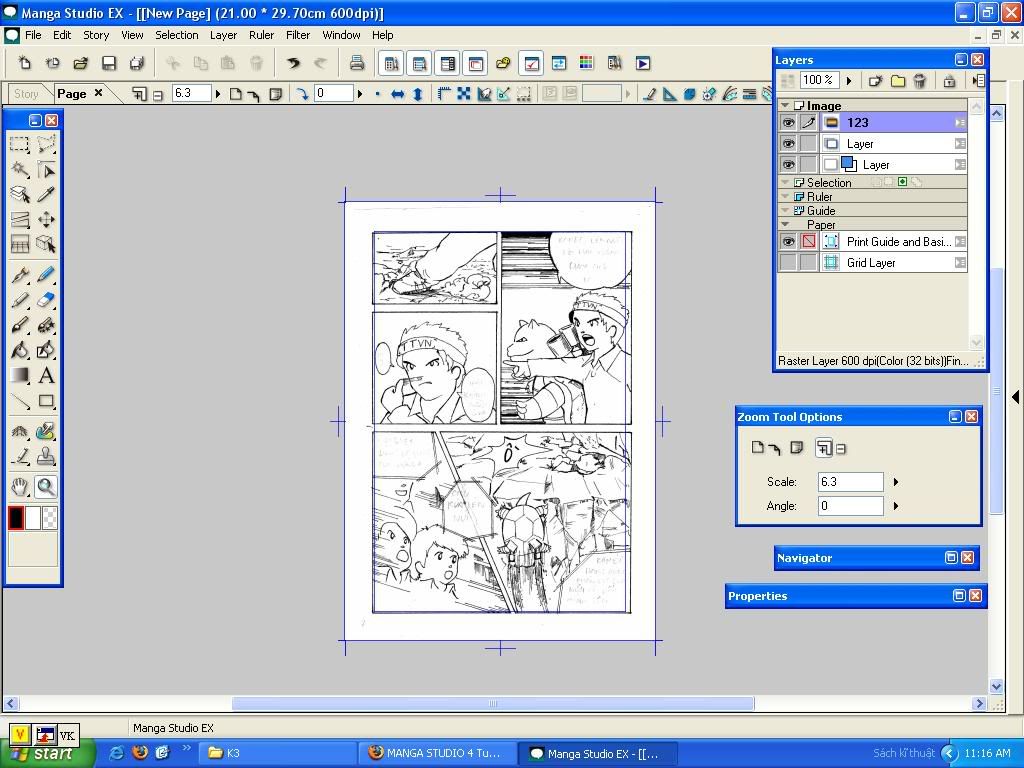Image resolution: width=1024 pixels, height=768 pixels.
Task: Select the Firefox icon in quick launch
Action: coord(140,752)
